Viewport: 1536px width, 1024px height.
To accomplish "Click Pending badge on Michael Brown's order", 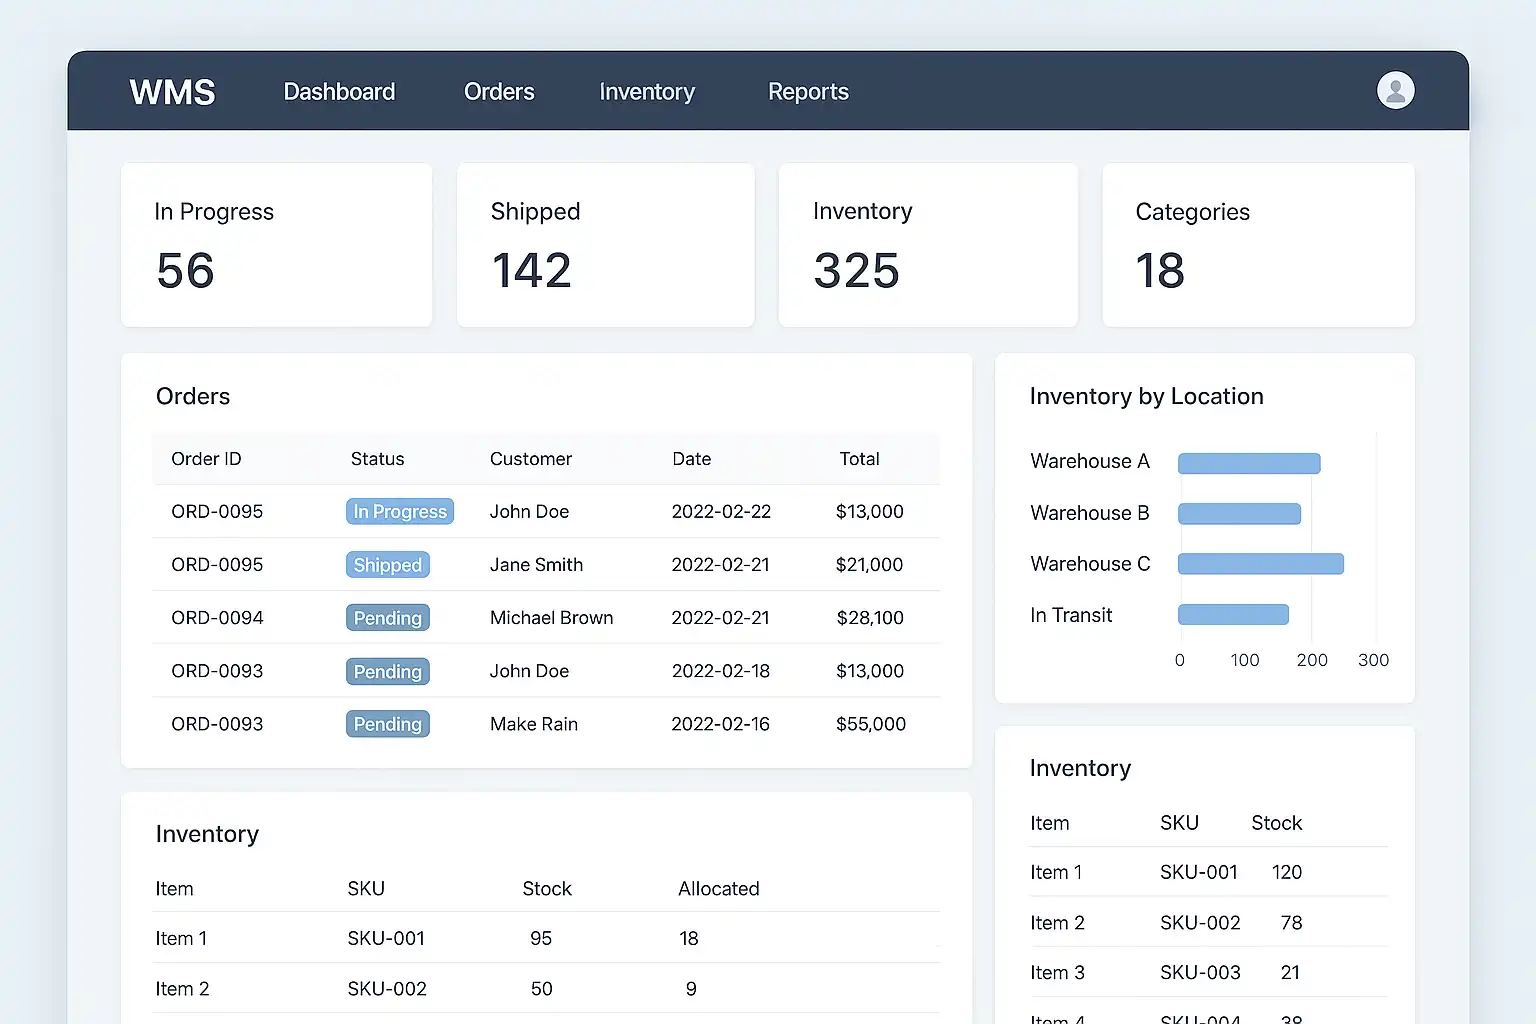I will click(388, 618).
